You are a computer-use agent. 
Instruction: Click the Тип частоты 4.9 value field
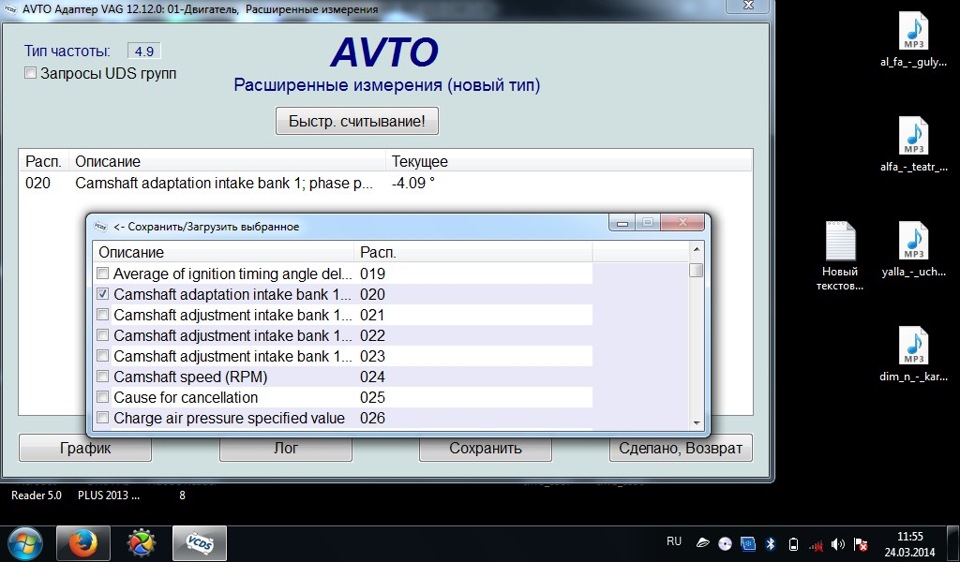(x=144, y=51)
